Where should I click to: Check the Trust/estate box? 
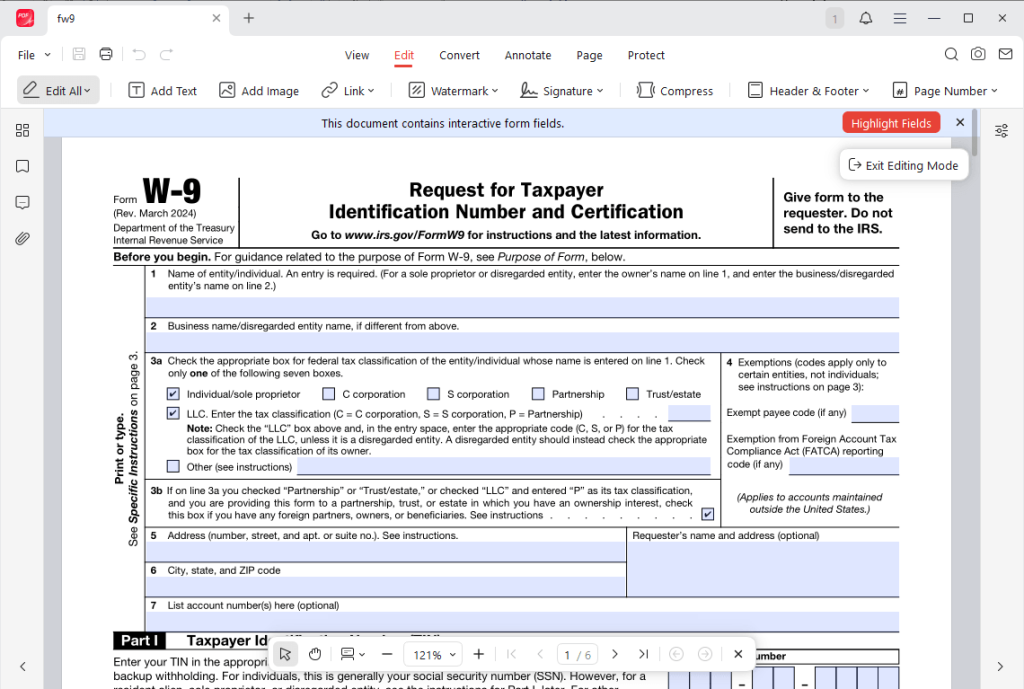point(632,394)
